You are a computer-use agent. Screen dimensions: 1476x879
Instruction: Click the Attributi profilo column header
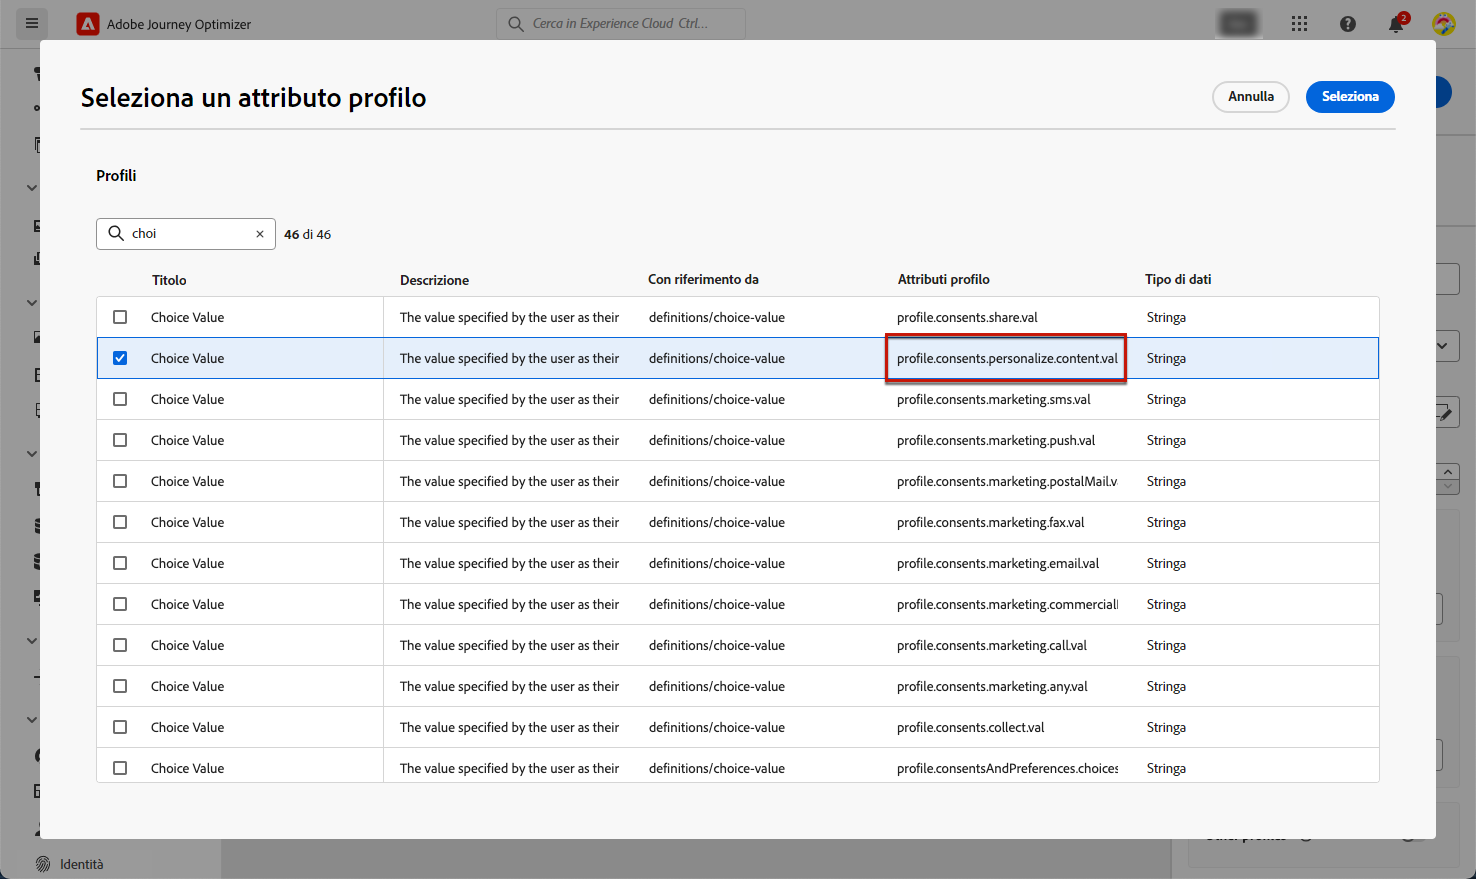[x=943, y=280]
